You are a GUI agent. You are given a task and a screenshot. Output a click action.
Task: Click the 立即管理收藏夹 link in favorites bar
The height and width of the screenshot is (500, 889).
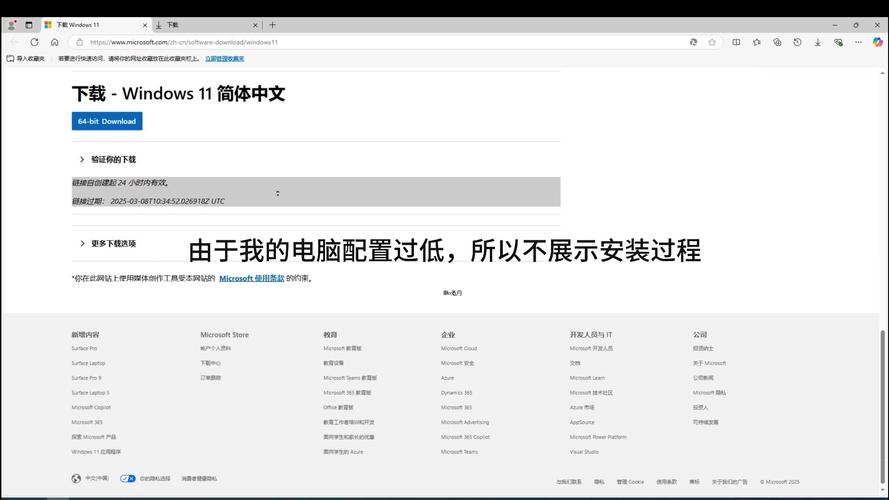pyautogui.click(x=225, y=58)
